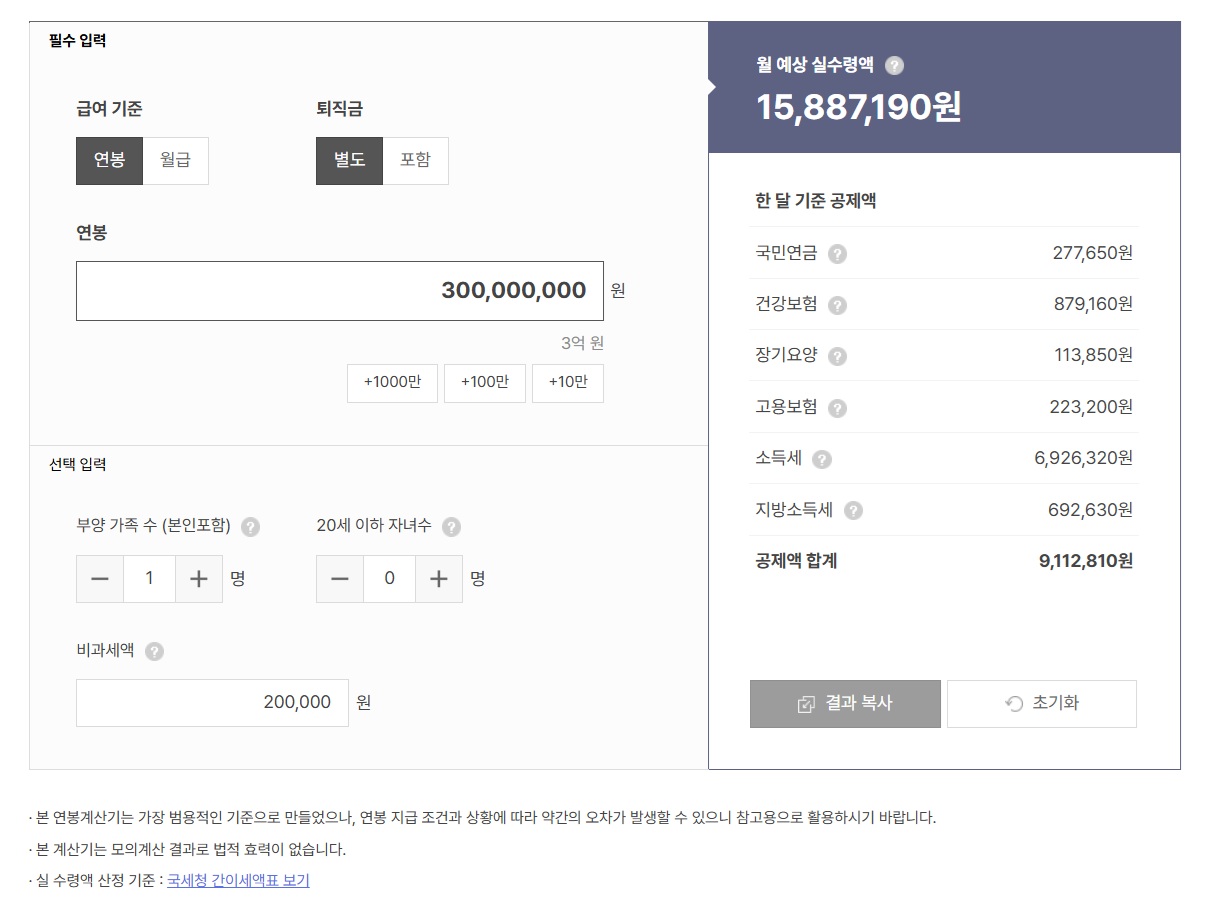Click help icon beside 소득세
The image size is (1211, 898).
click(x=822, y=459)
